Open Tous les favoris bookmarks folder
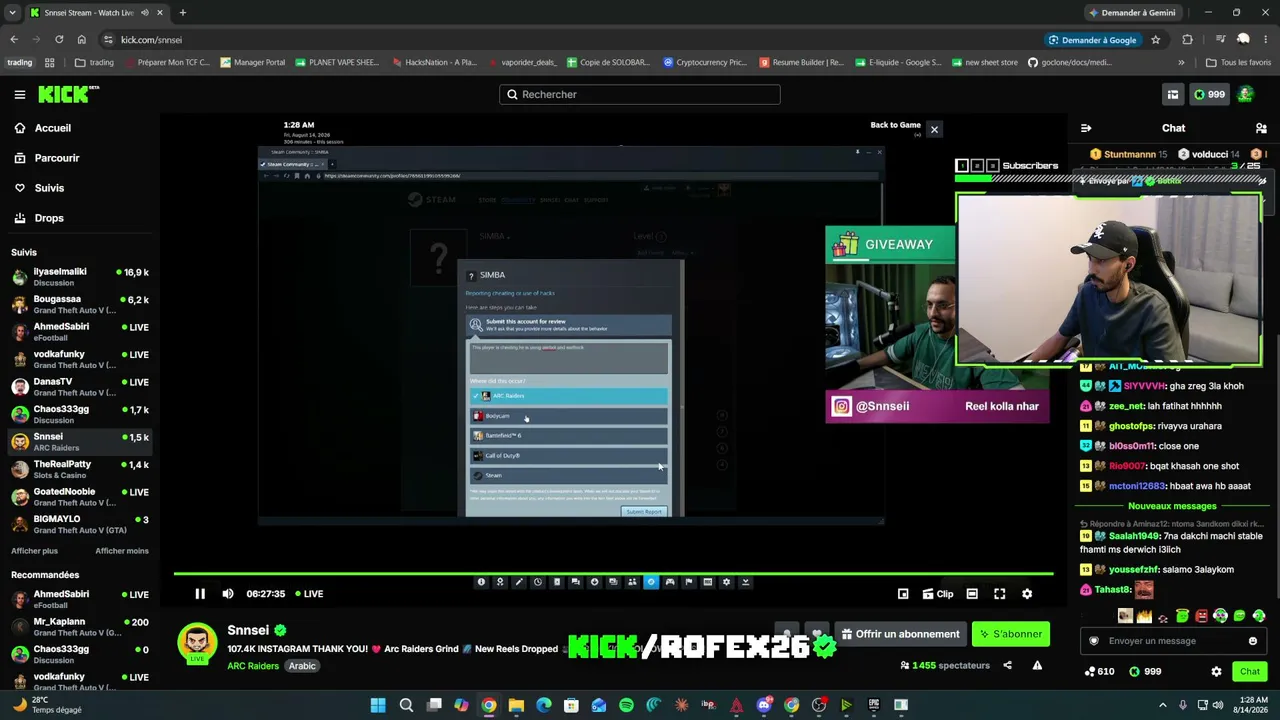 [1238, 62]
